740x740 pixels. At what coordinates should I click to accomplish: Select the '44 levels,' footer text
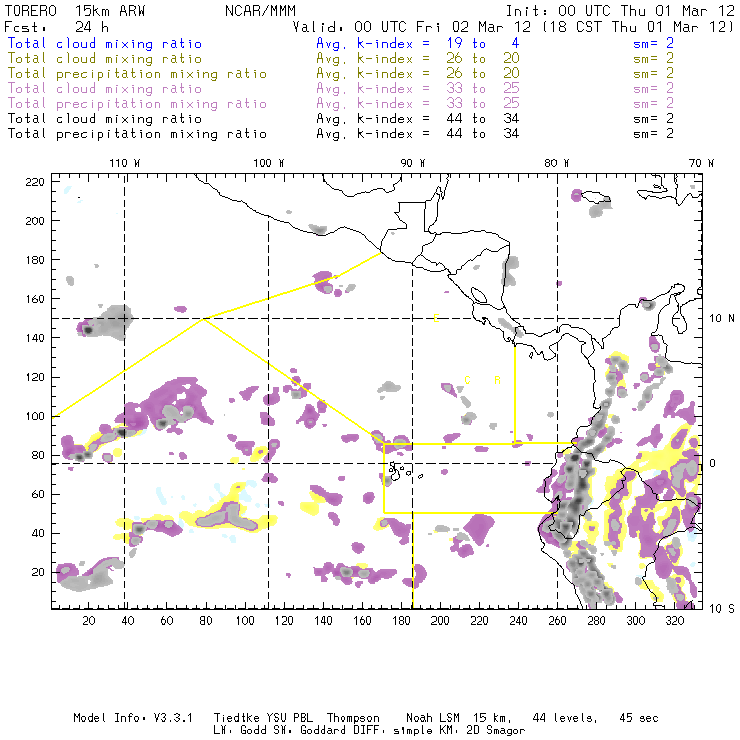[565, 718]
